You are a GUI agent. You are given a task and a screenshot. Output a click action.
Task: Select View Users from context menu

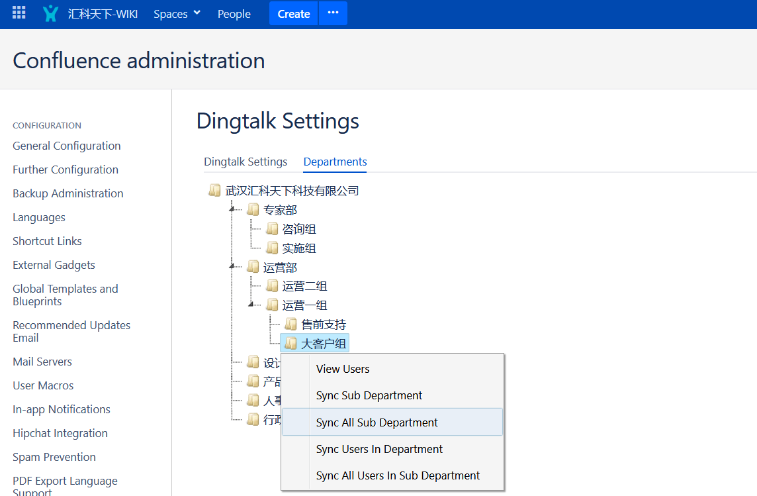[343, 369]
